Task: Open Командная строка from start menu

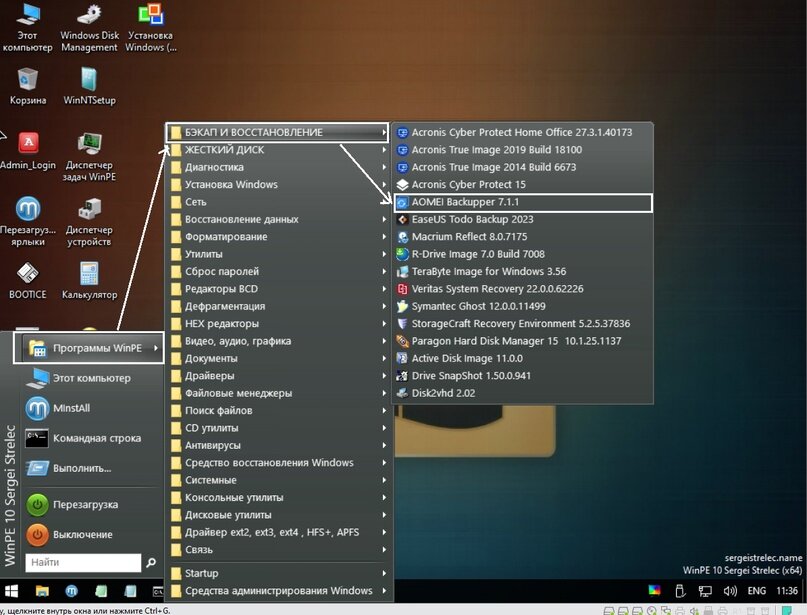Action: 92,438
